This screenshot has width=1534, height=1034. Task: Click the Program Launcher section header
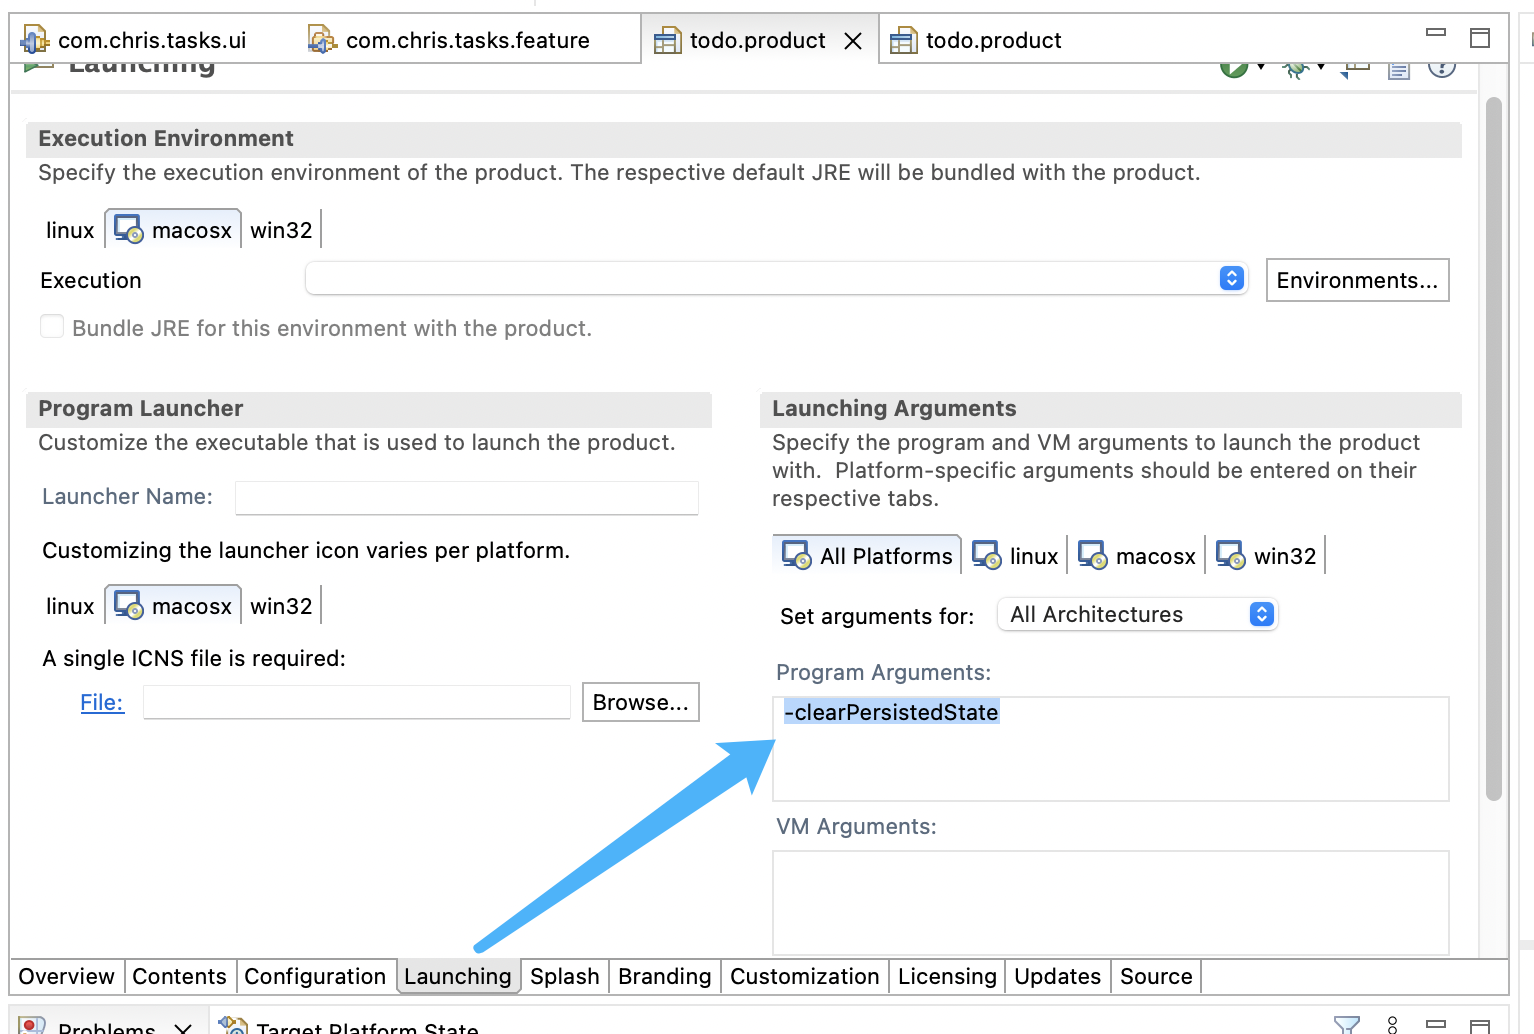click(369, 409)
